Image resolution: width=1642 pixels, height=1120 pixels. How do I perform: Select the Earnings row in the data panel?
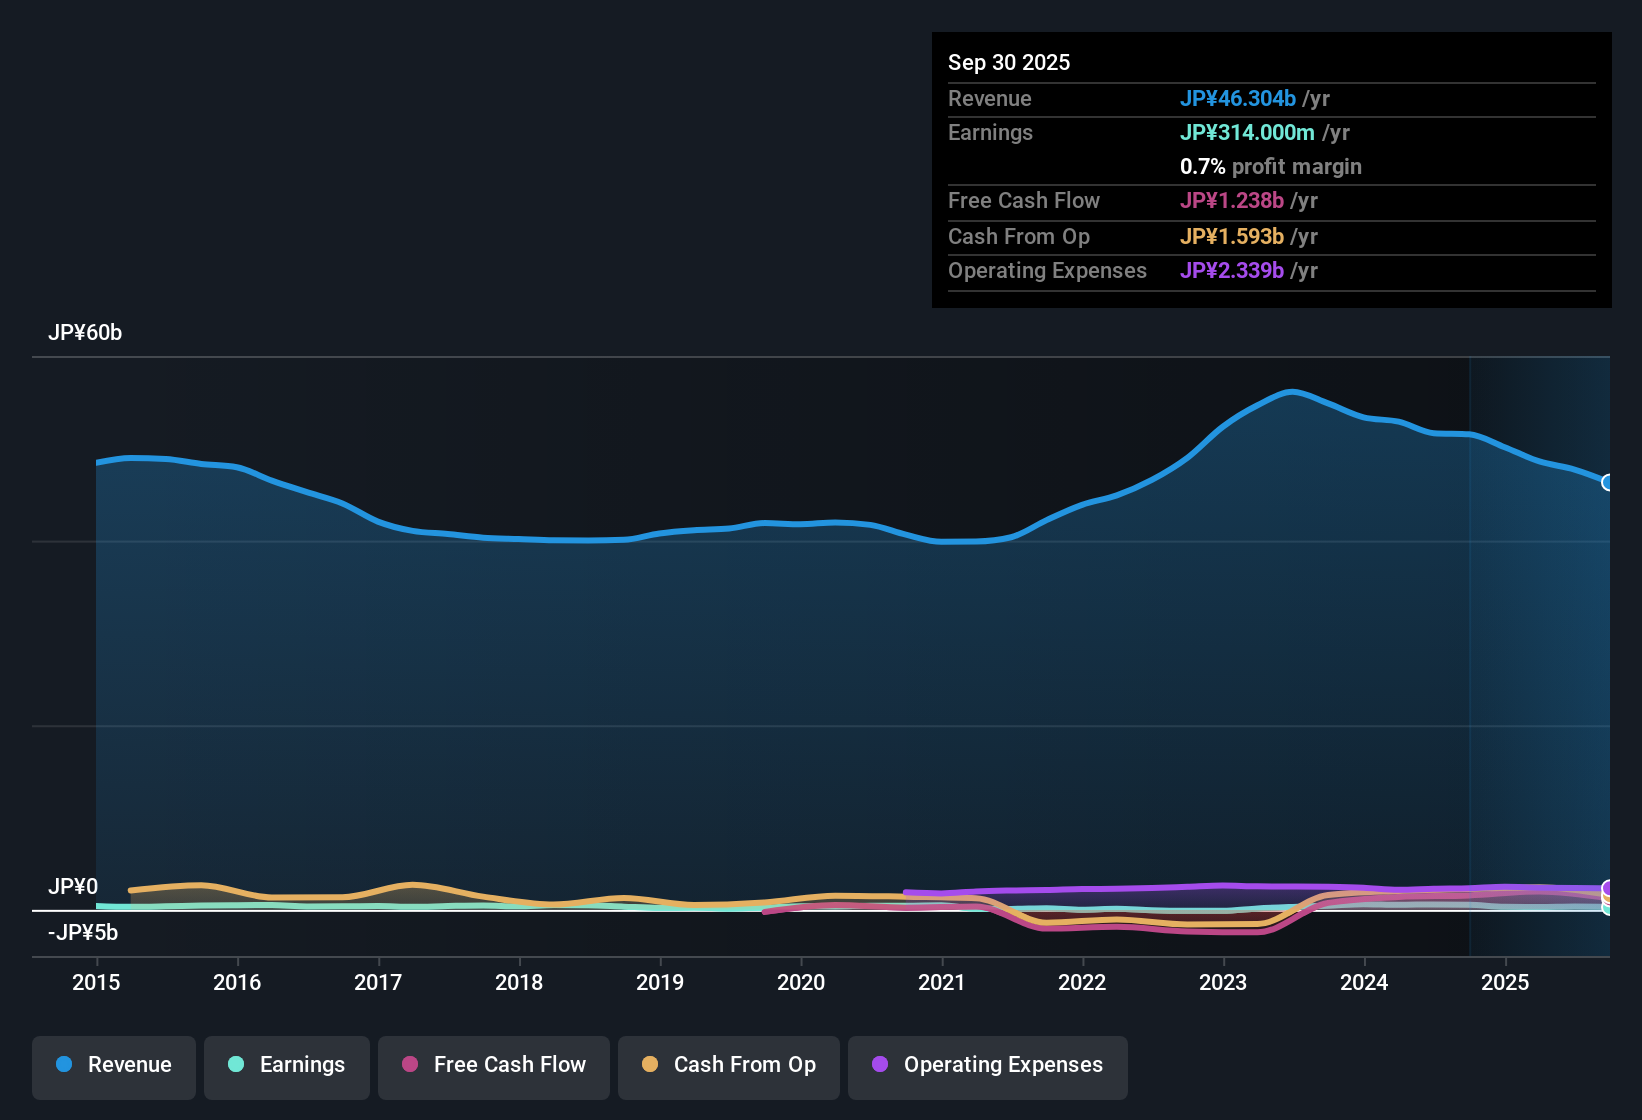point(1150,132)
